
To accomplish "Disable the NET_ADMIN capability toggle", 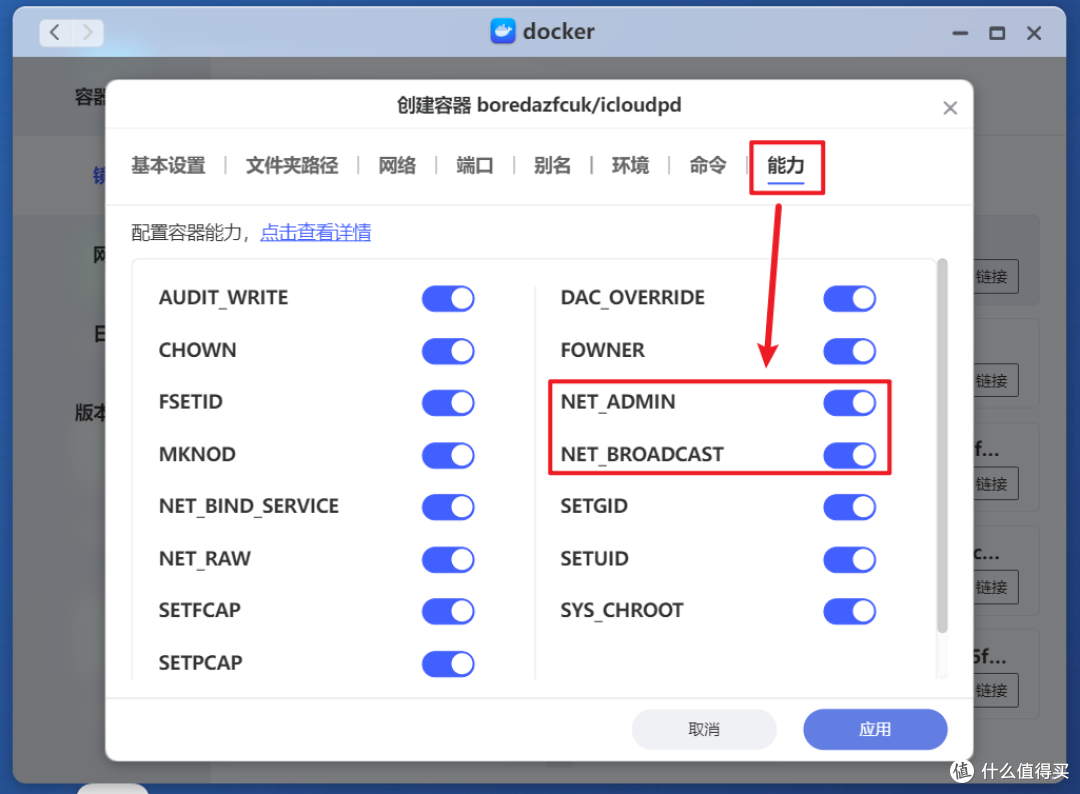I will 849,403.
